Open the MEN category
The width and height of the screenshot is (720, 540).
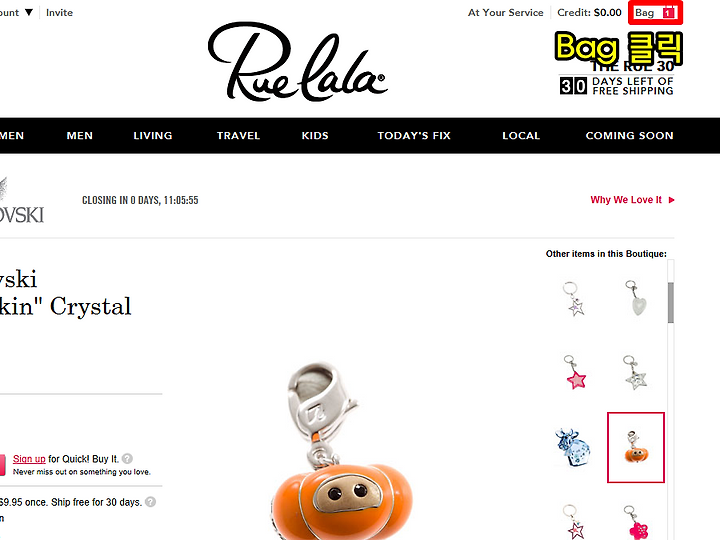(79, 135)
